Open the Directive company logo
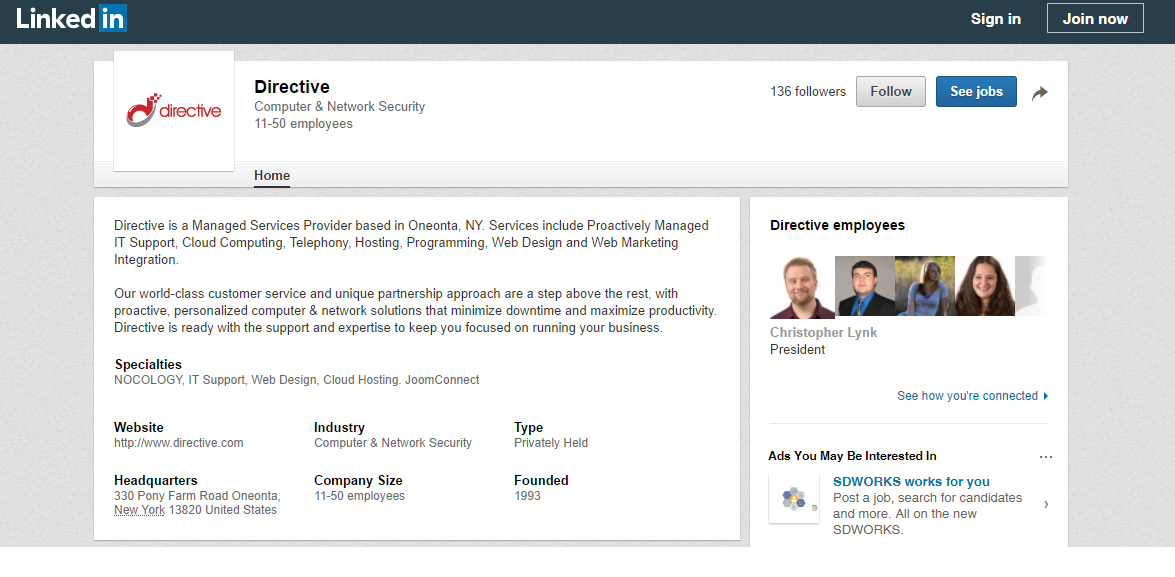 (x=174, y=111)
